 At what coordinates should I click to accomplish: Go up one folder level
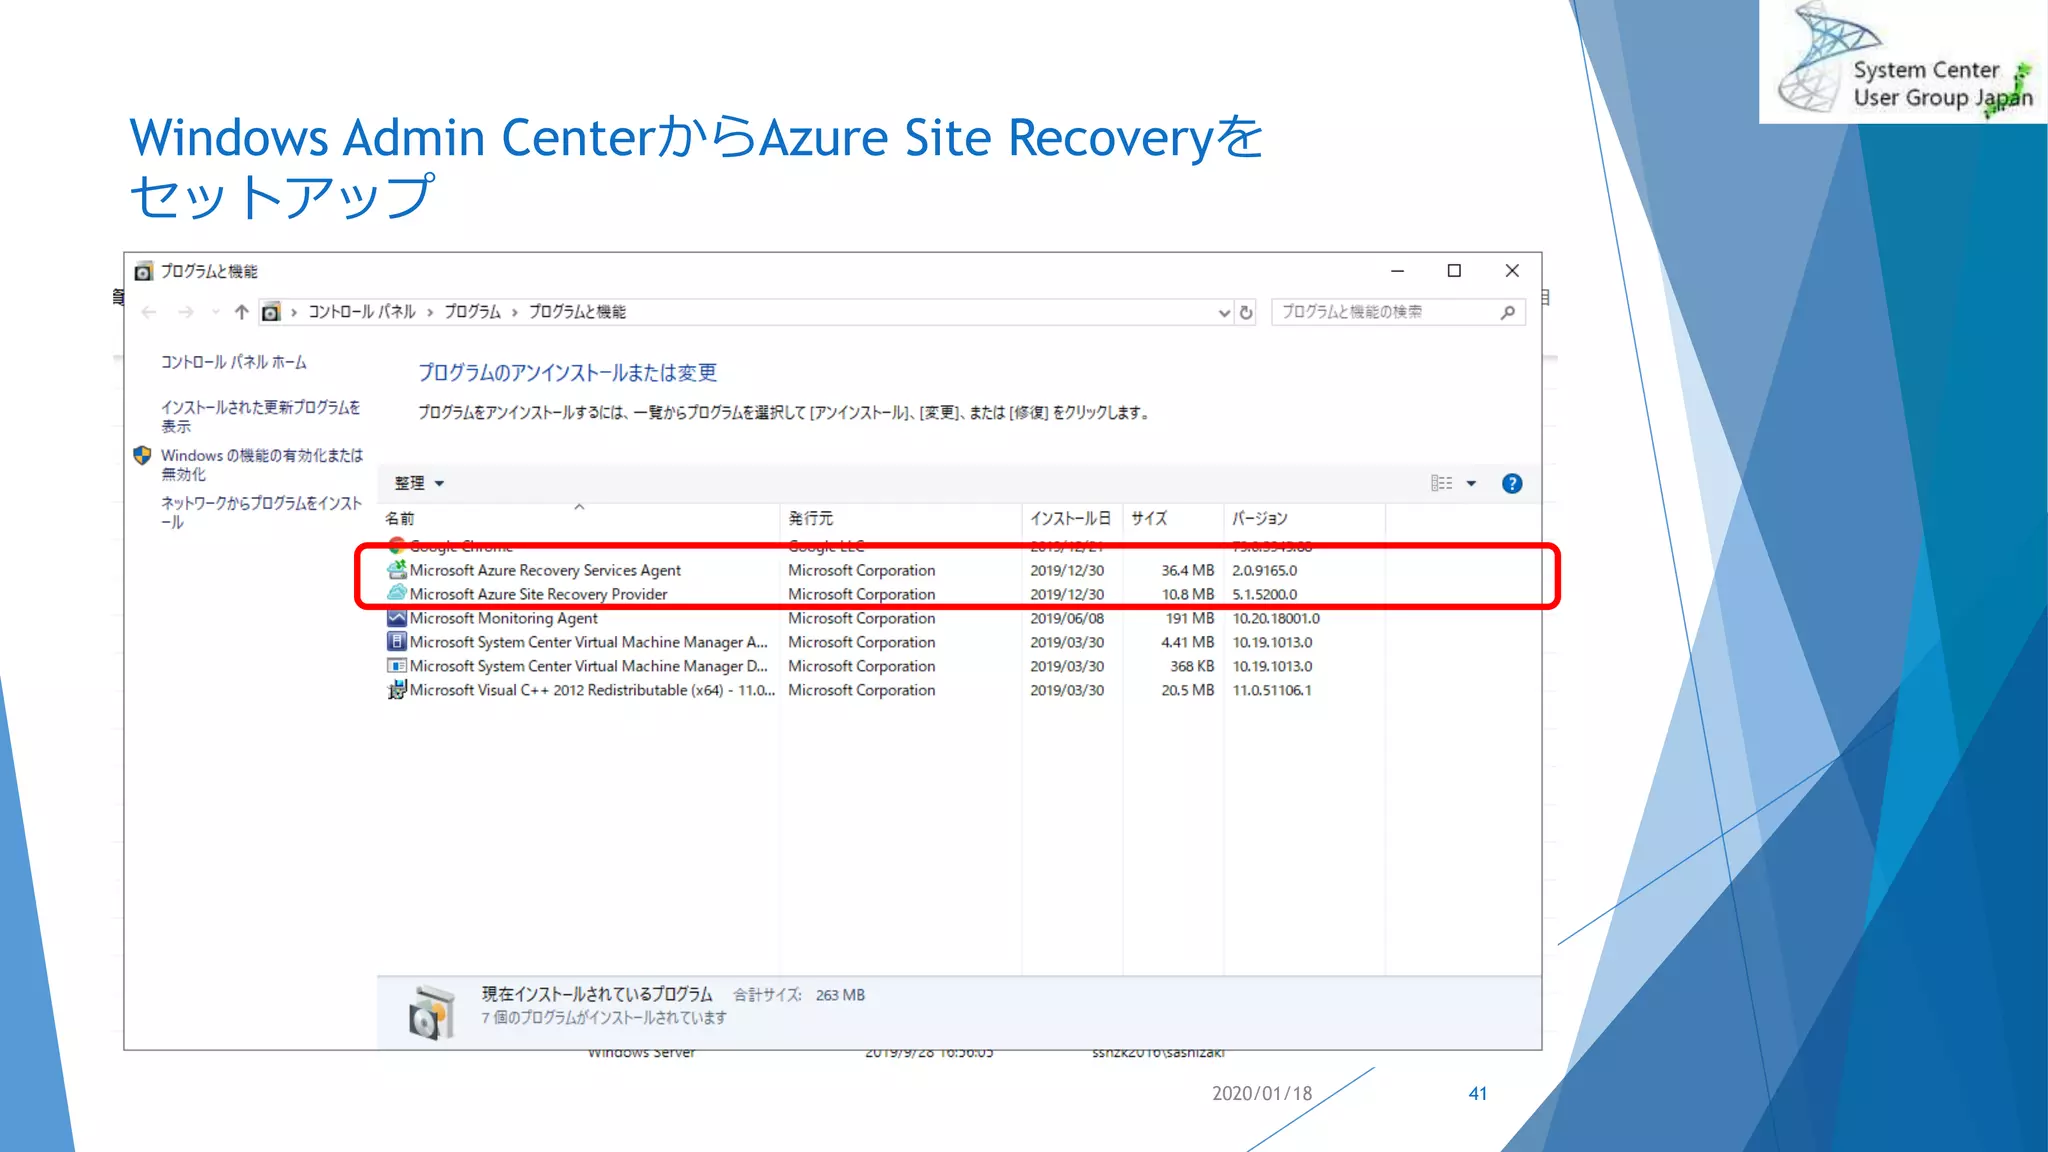coord(241,312)
